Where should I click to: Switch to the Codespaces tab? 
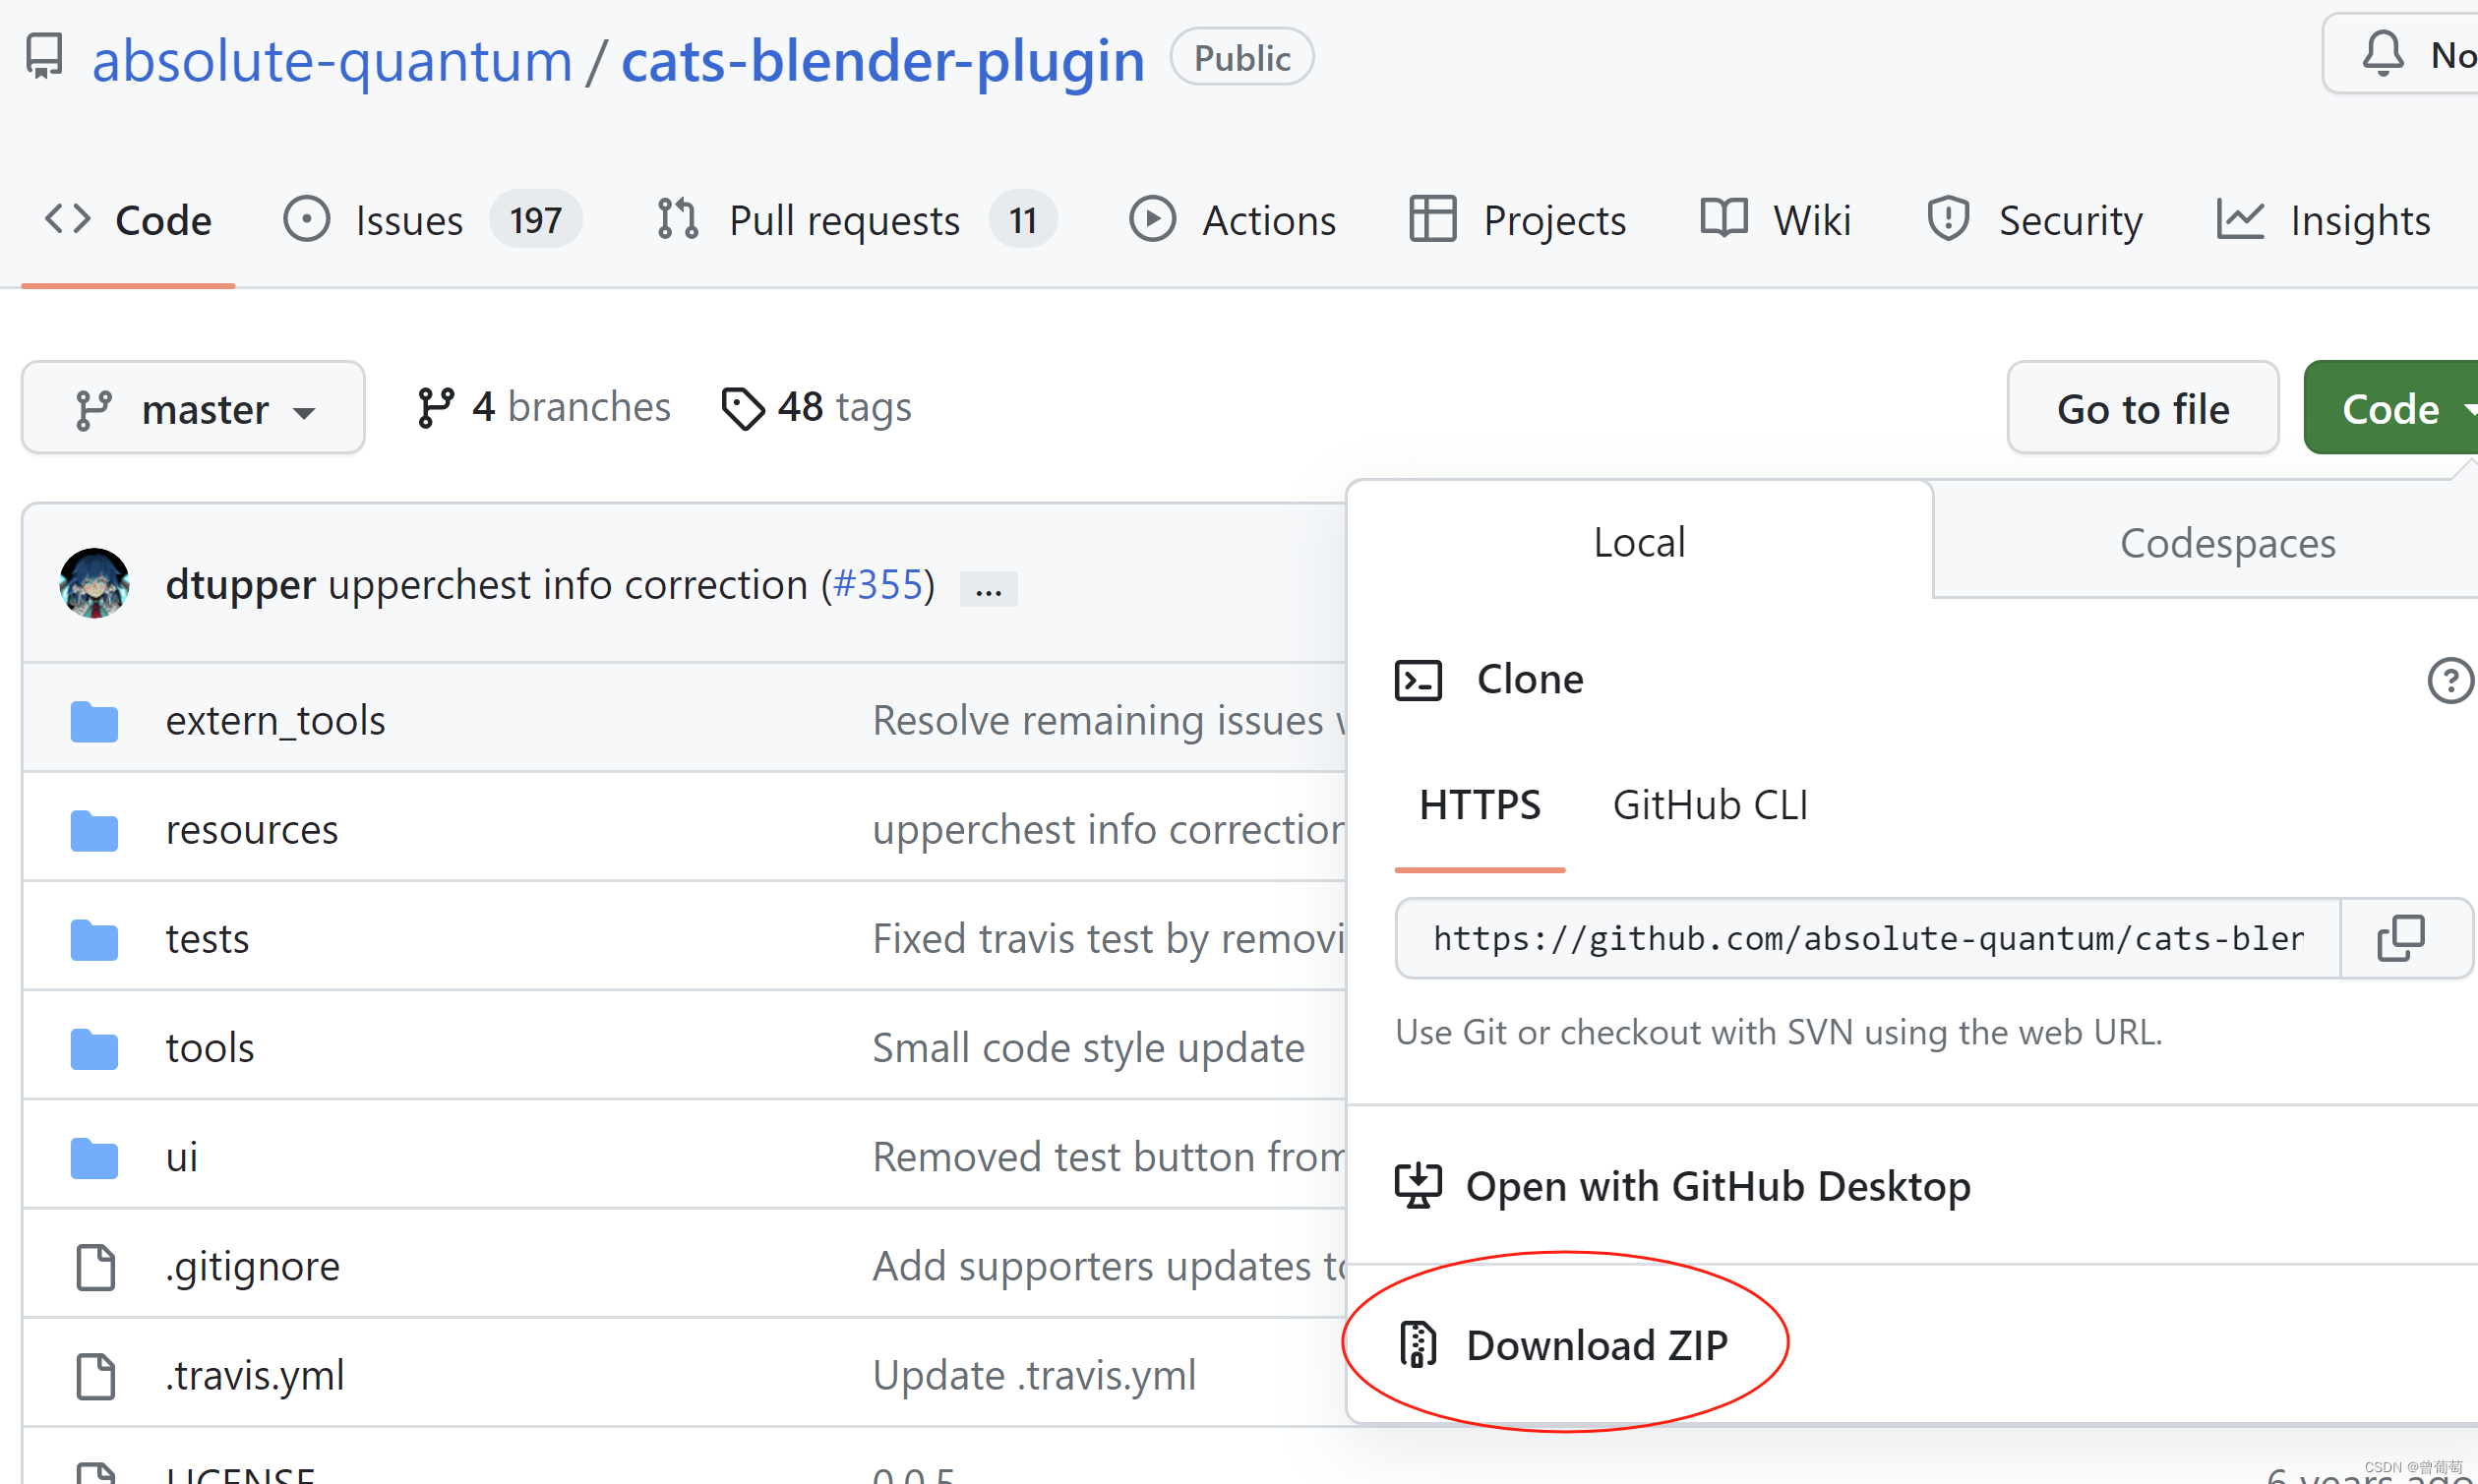tap(2227, 543)
